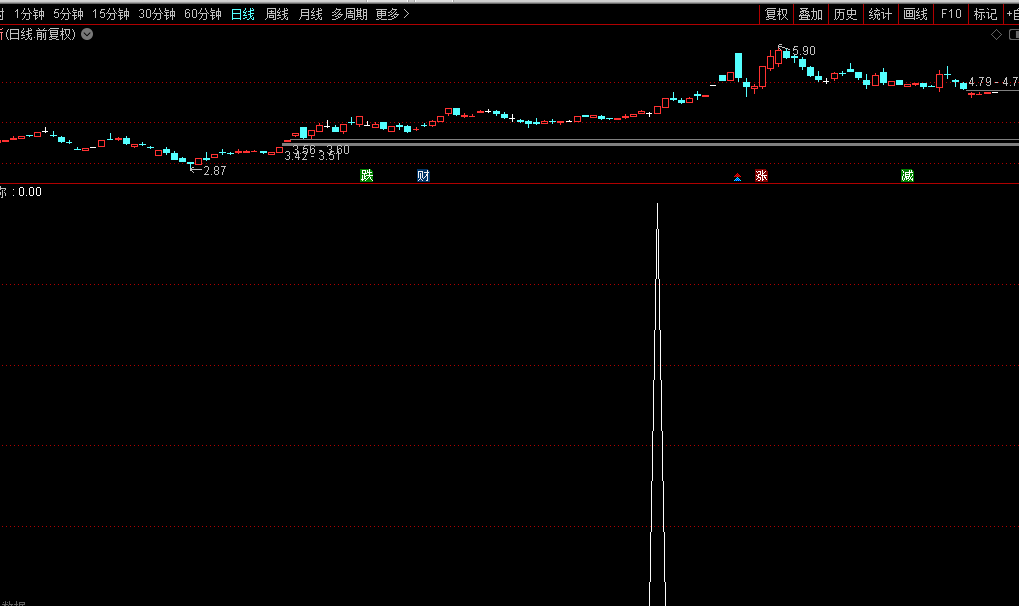Click the blue 财 financial report marker
The width and height of the screenshot is (1019, 606).
point(424,176)
